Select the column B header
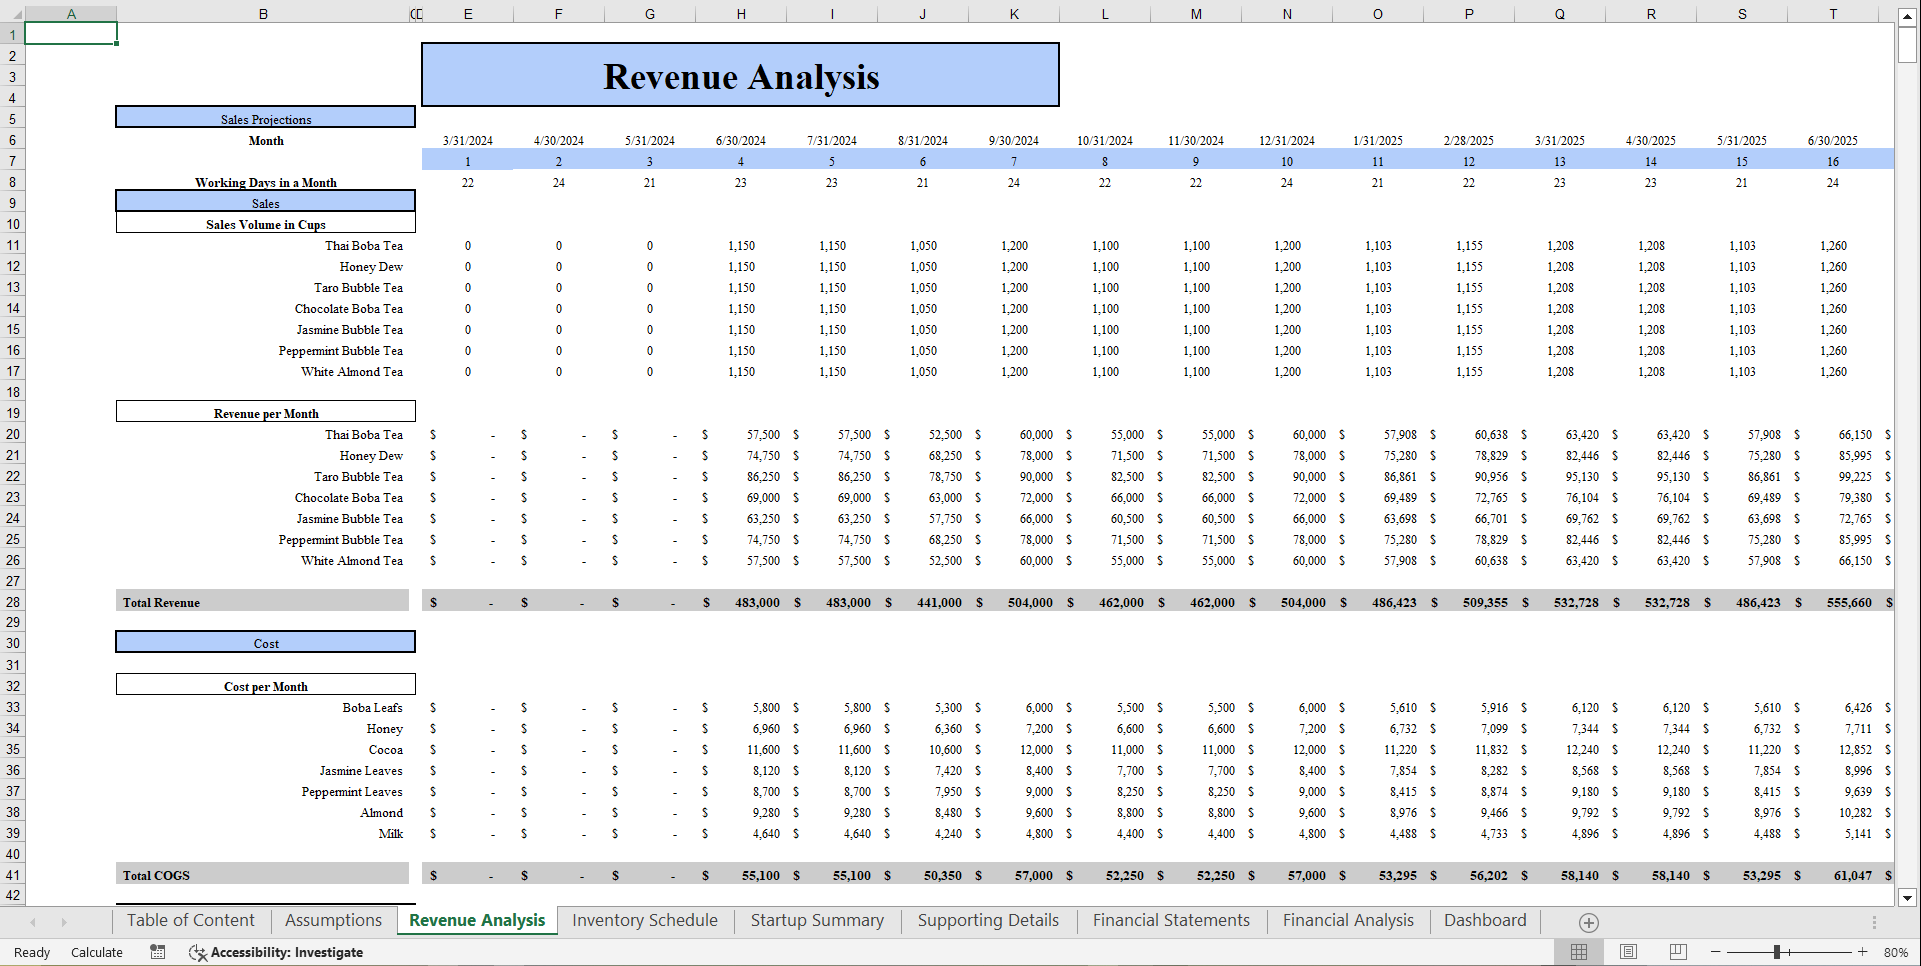Screen dimensions: 1921x966 point(263,13)
